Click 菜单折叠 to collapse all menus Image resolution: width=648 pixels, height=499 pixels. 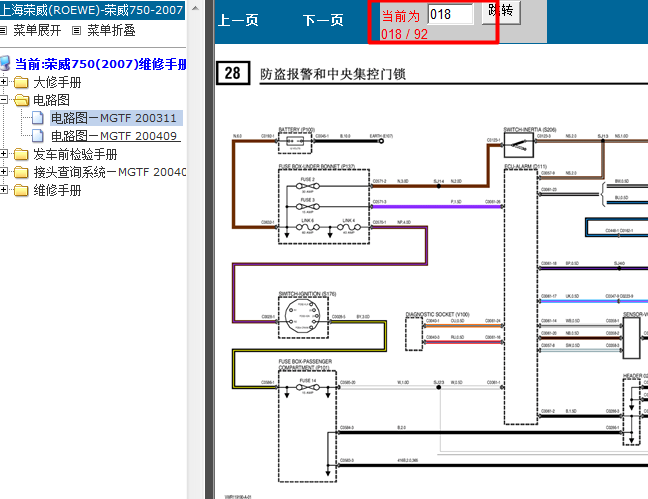tap(111, 30)
